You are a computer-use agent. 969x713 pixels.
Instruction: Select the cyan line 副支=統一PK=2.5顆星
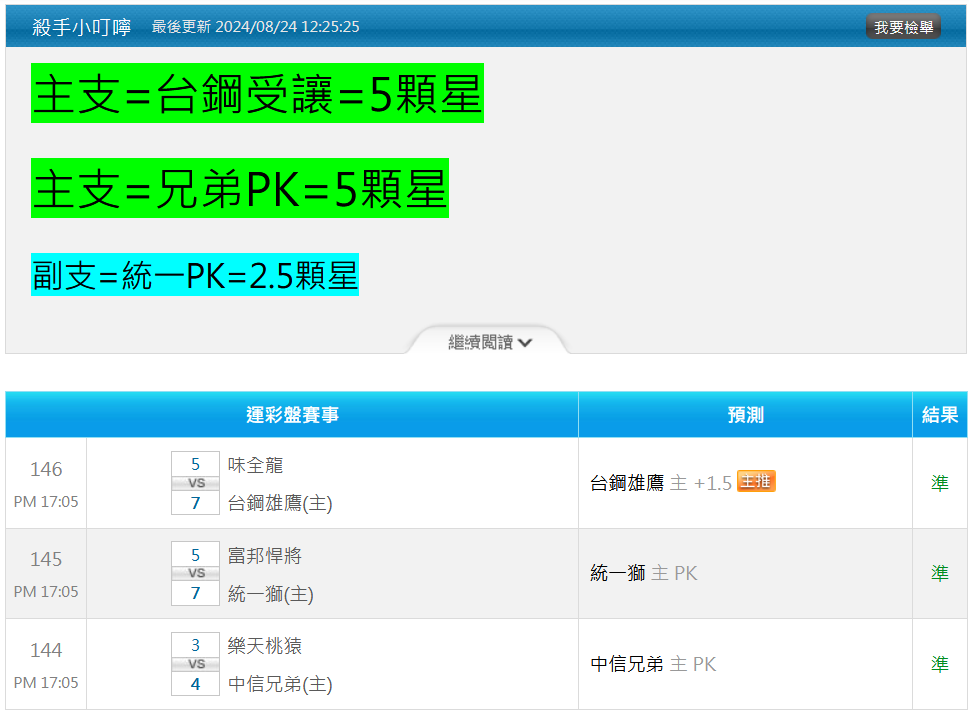pyautogui.click(x=195, y=274)
